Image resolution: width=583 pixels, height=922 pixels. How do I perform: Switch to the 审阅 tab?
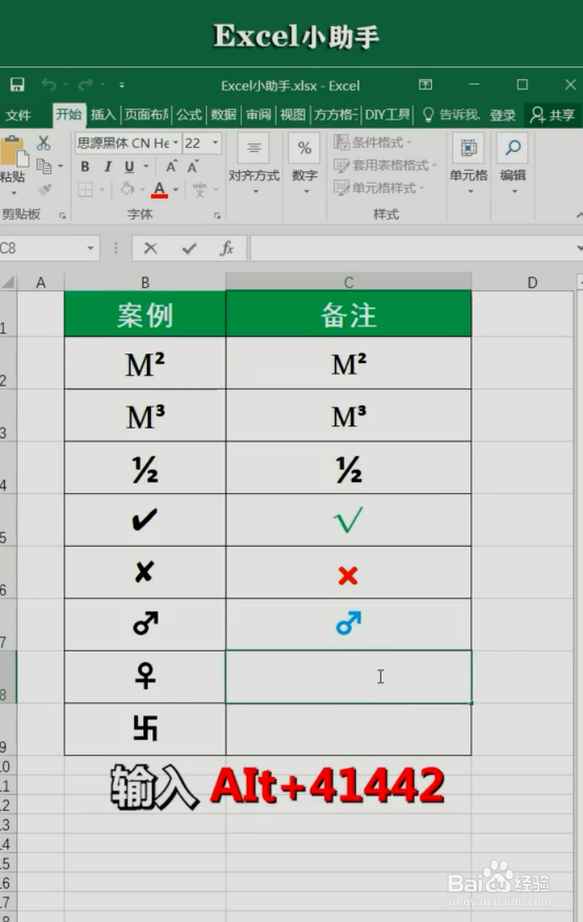(258, 114)
